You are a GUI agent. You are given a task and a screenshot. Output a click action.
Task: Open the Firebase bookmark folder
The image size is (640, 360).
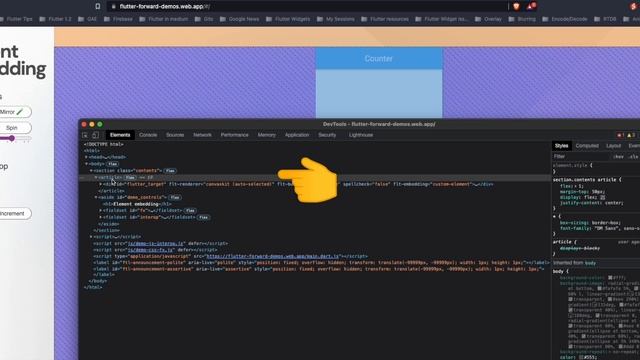click(118, 19)
